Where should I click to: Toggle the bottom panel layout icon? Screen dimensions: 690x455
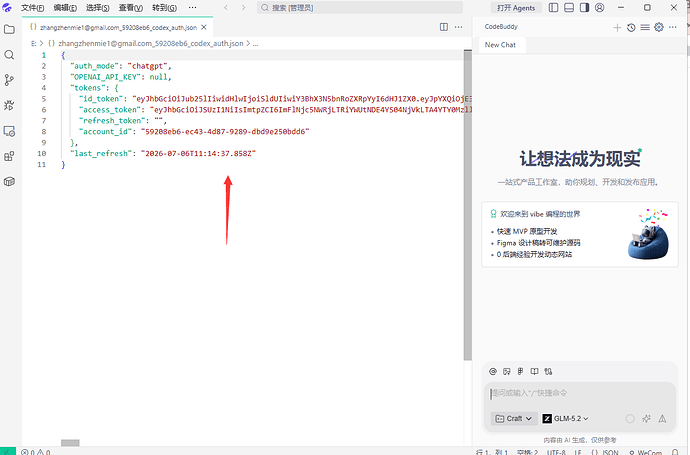(x=569, y=7)
